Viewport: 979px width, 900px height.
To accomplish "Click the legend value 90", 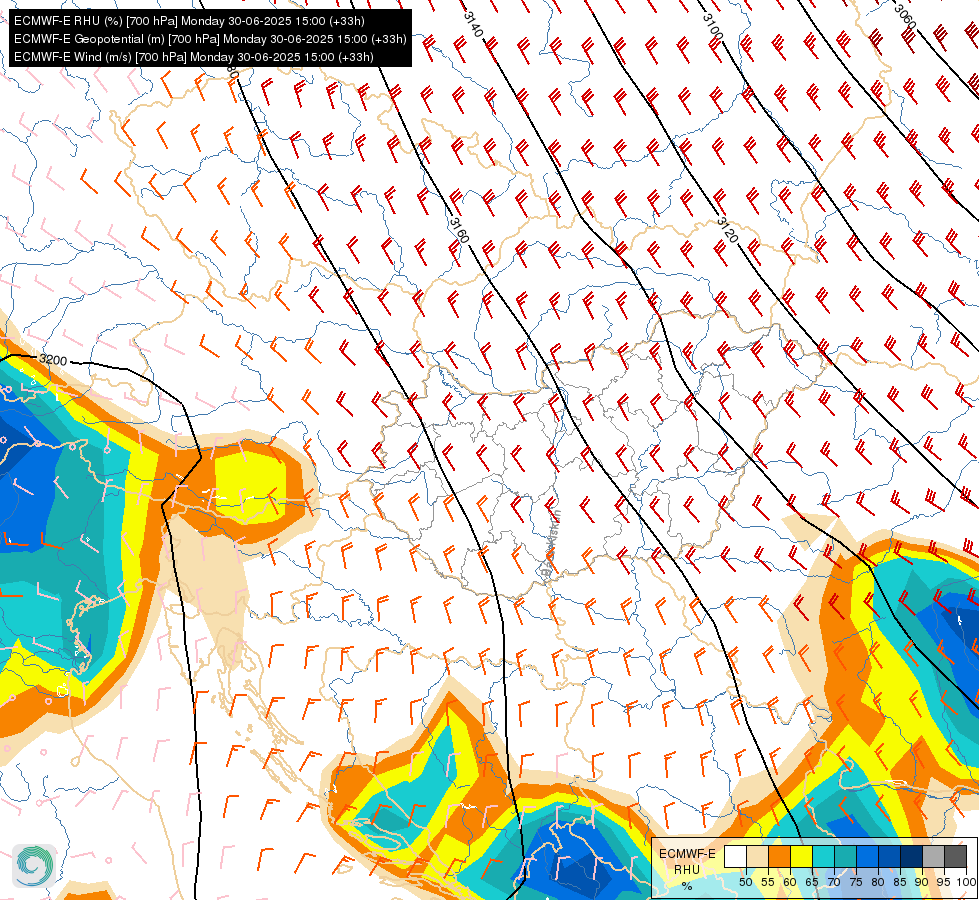I will (x=922, y=882).
